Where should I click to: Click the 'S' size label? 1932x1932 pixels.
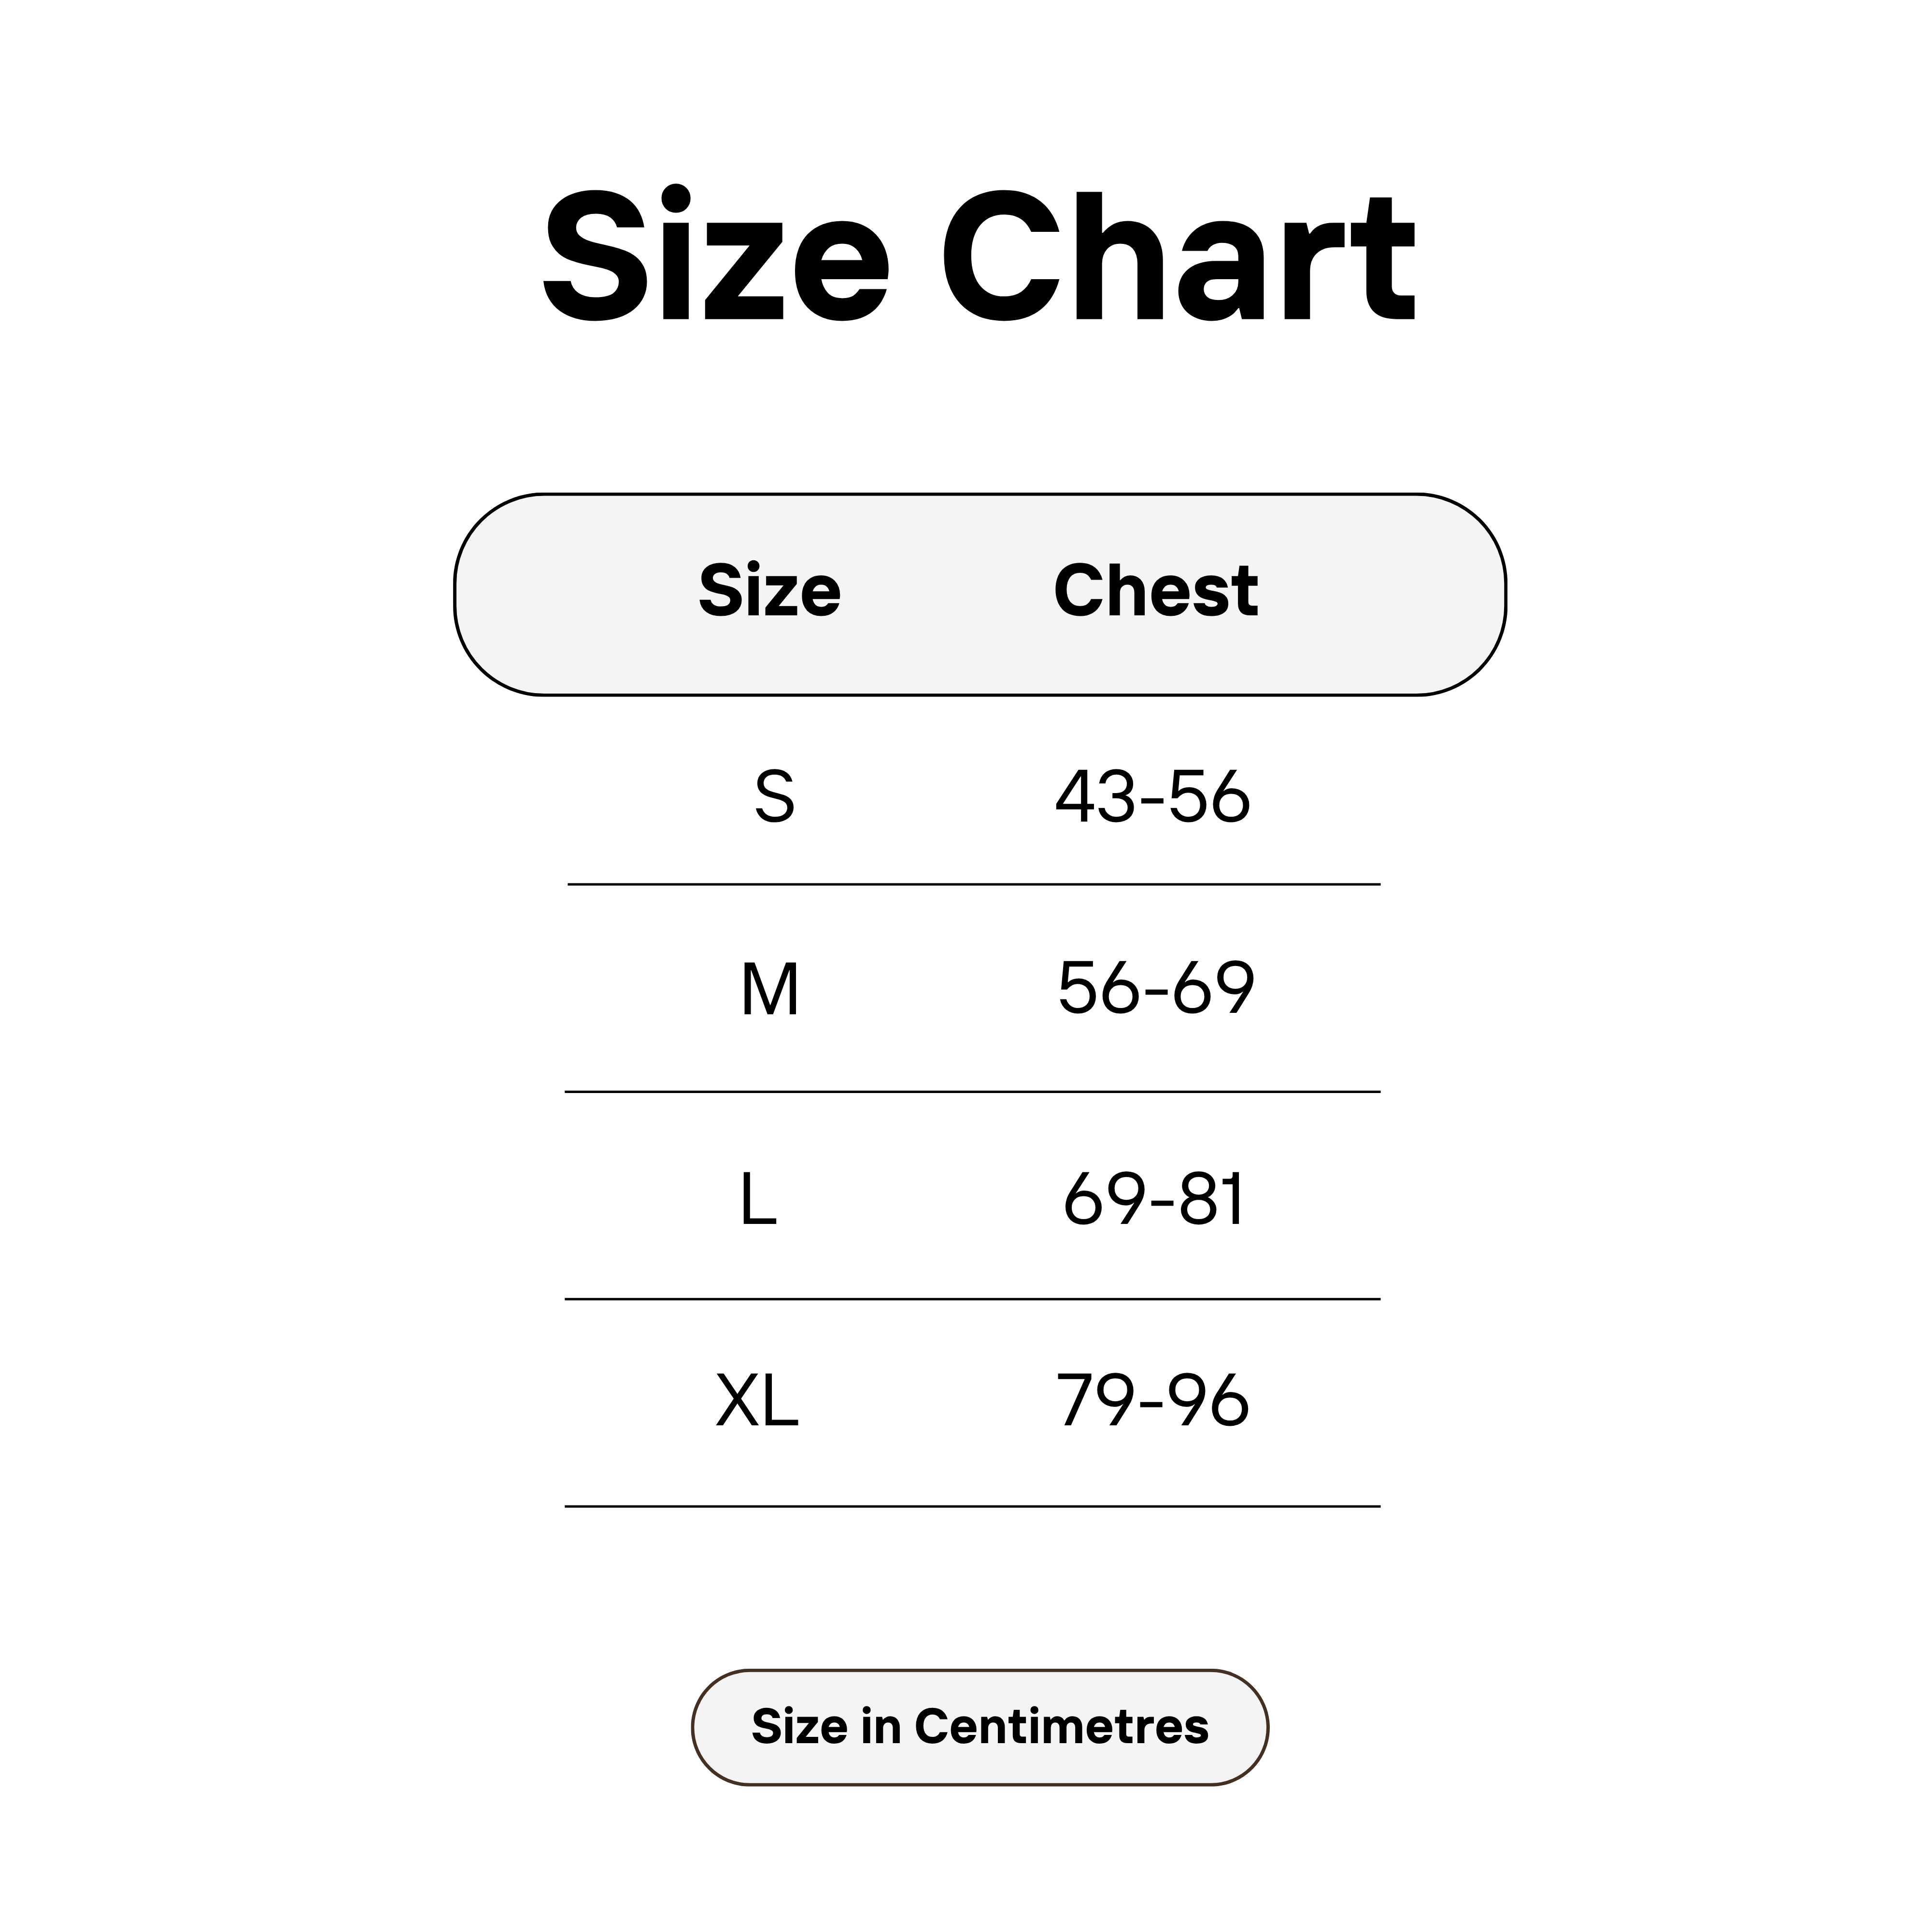774,798
